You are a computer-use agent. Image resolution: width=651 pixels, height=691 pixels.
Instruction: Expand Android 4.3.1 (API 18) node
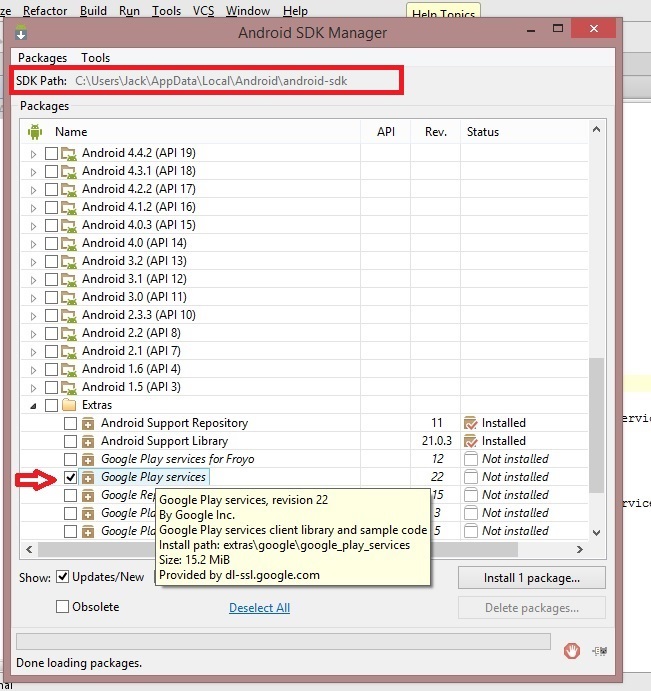(33, 172)
